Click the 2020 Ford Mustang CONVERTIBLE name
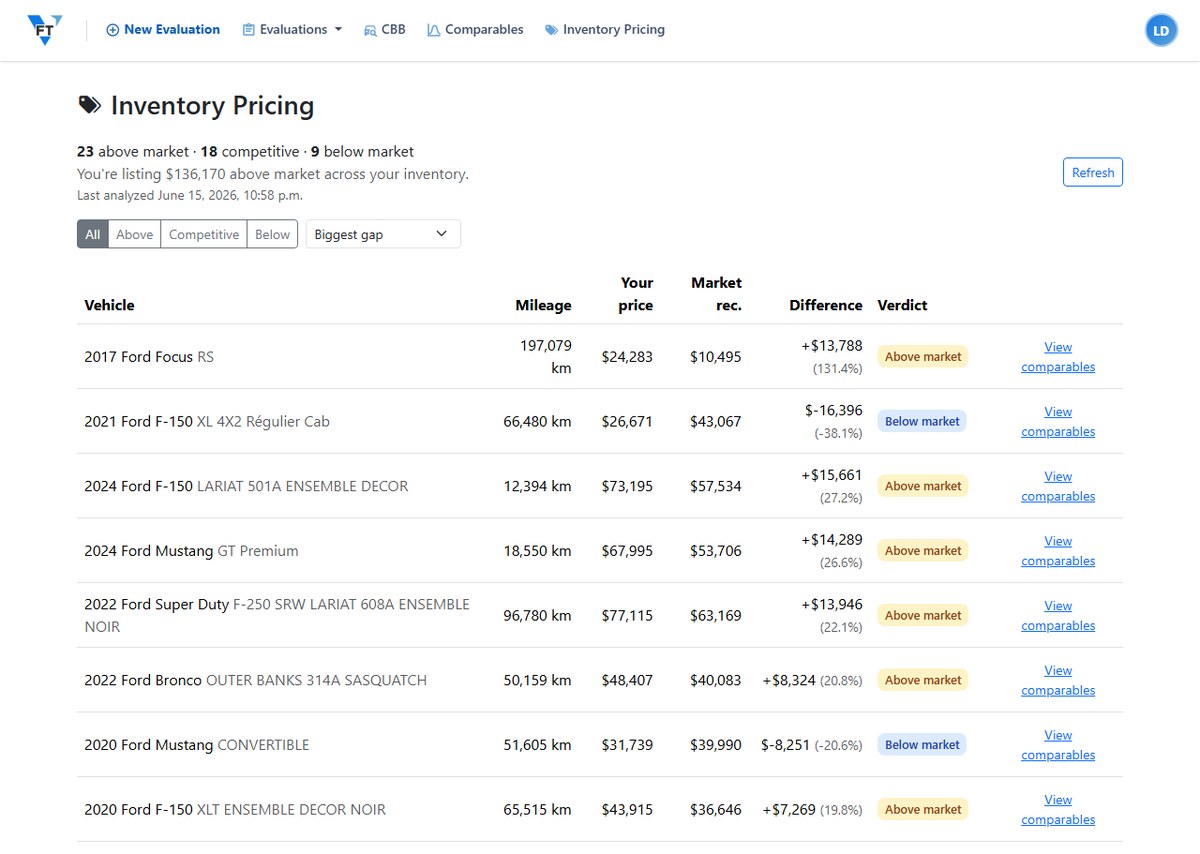This screenshot has width=1200, height=854. [197, 745]
